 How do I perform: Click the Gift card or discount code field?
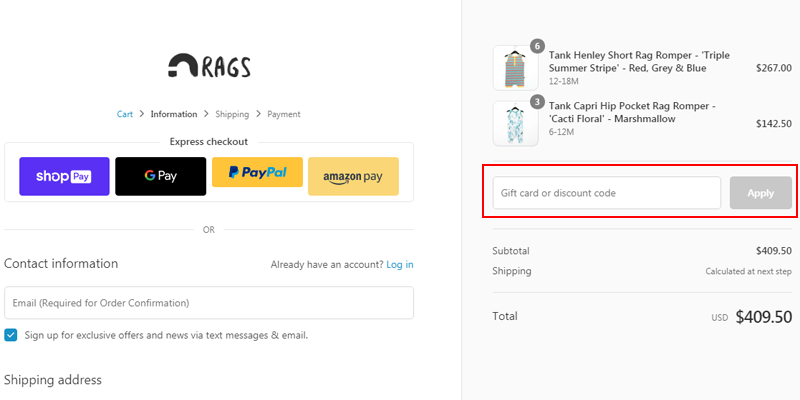[607, 193]
